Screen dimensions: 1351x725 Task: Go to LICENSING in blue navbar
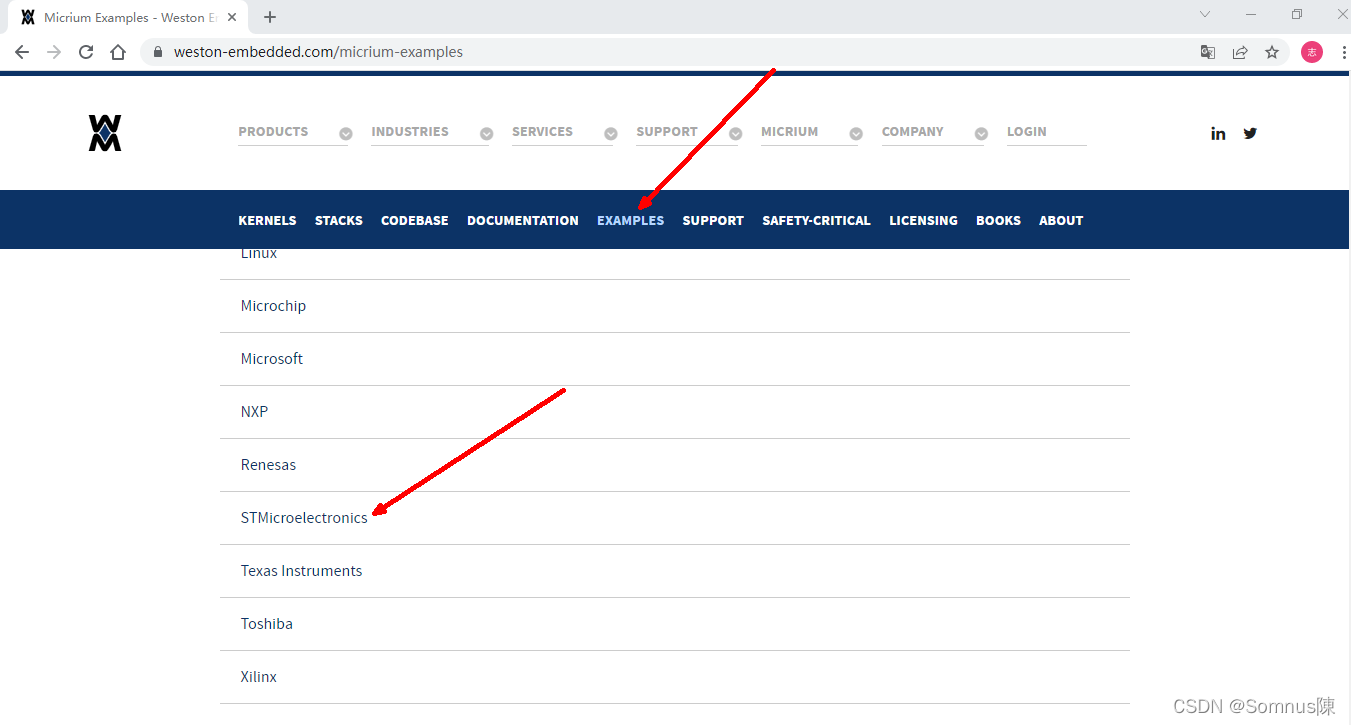(923, 220)
